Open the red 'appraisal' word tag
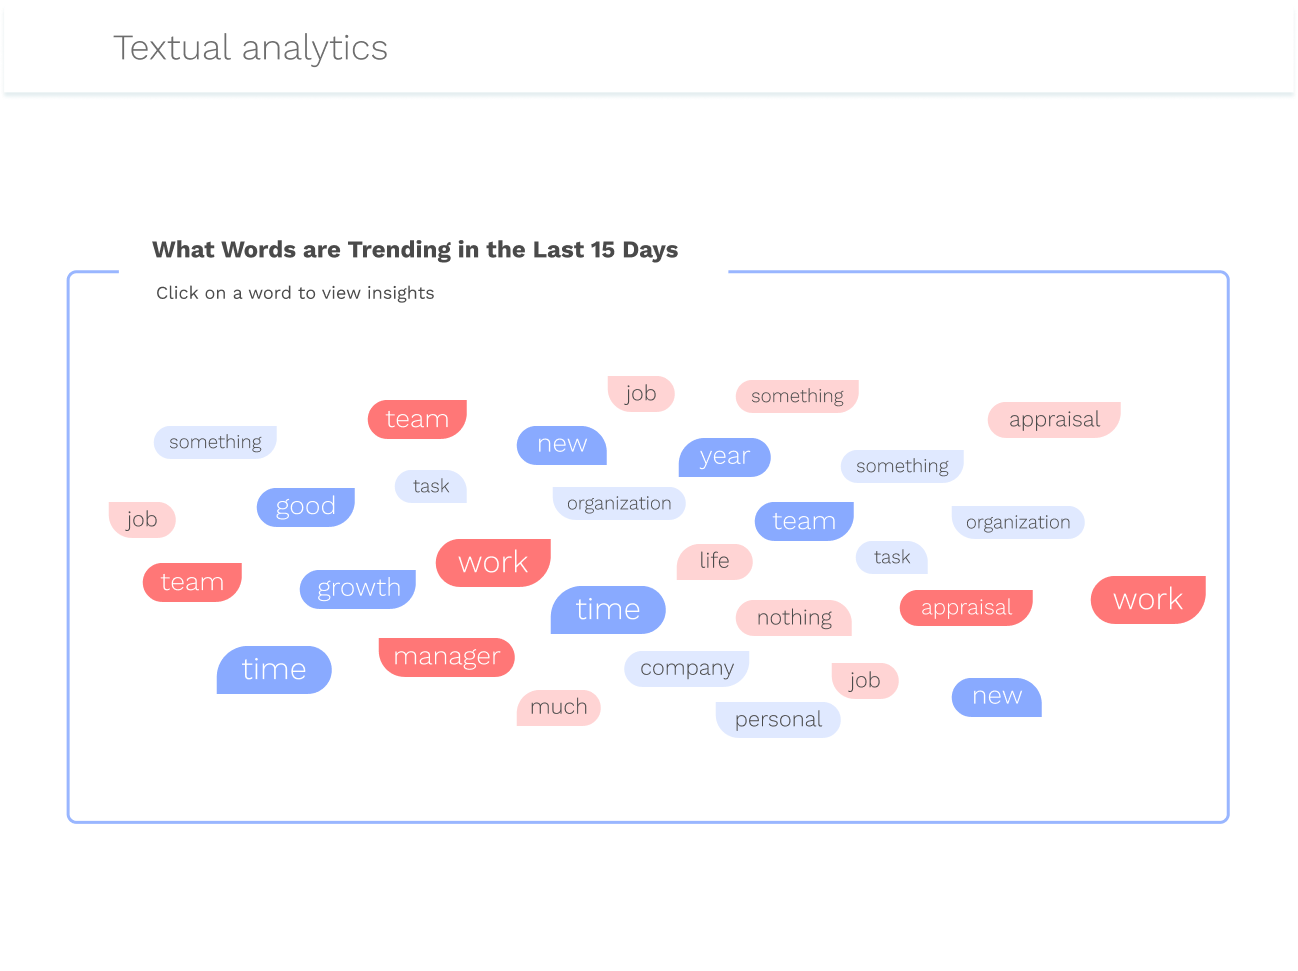1298x971 pixels. click(966, 608)
